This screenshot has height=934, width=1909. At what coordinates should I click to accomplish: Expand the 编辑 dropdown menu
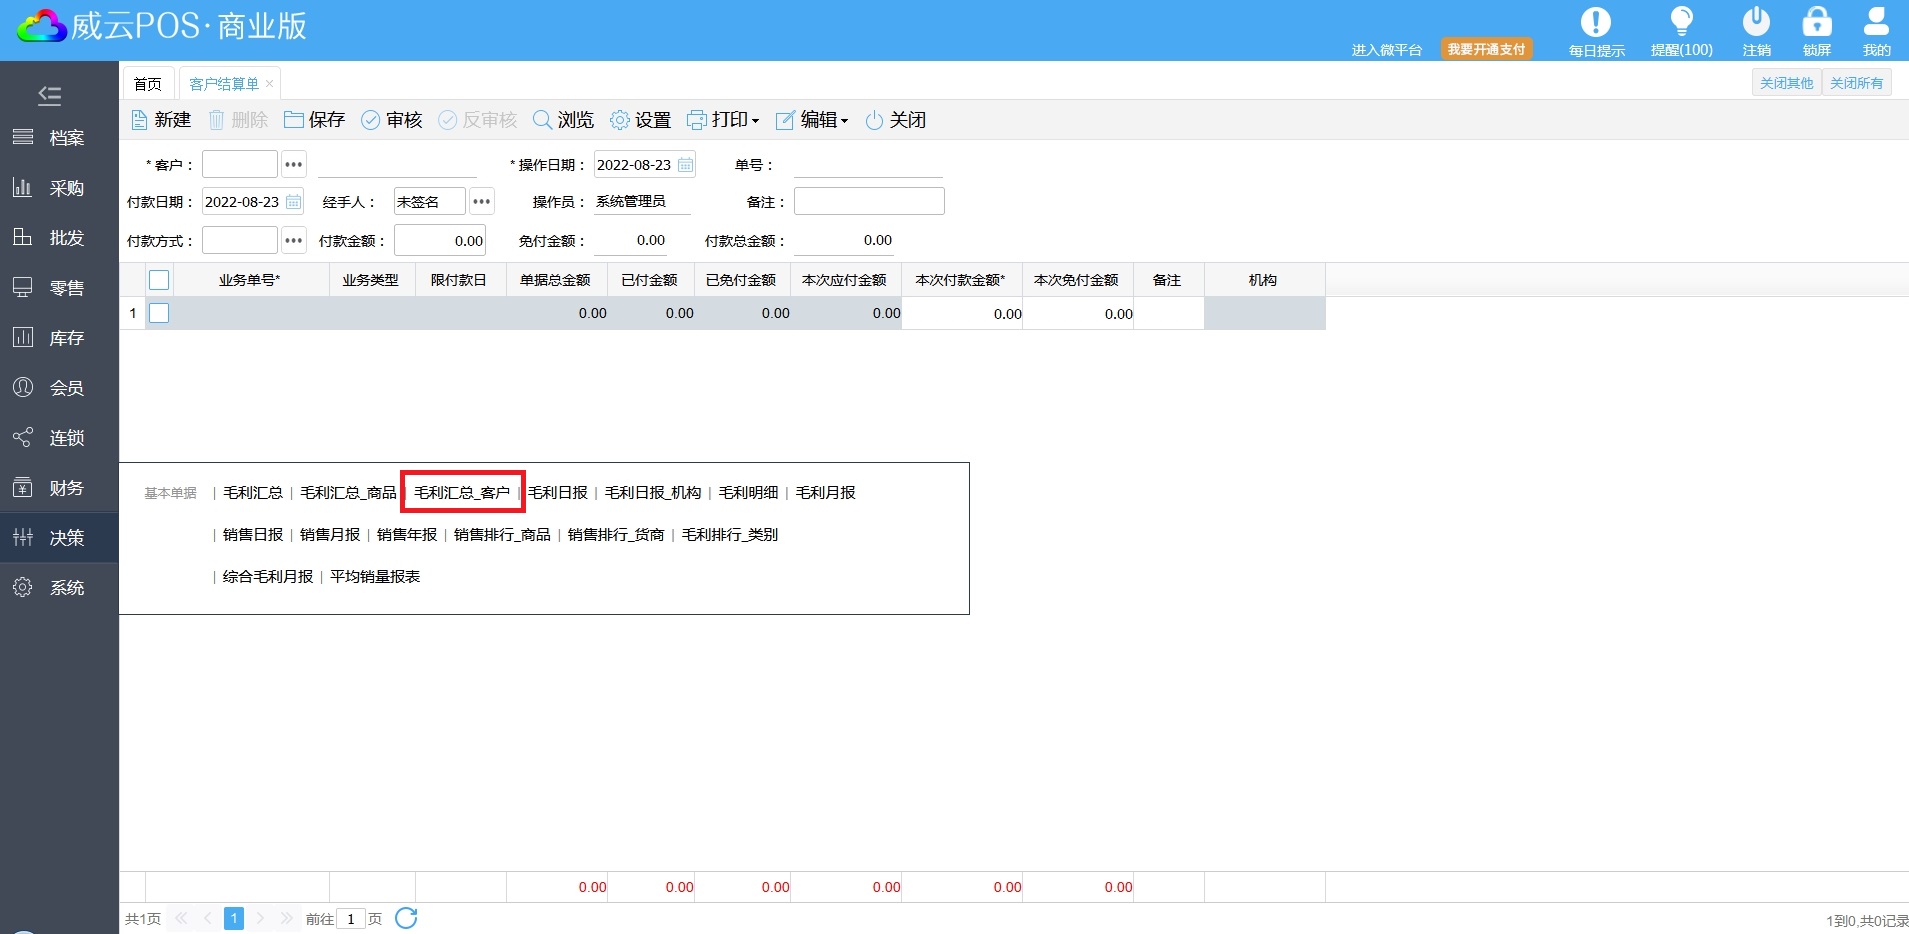point(812,120)
